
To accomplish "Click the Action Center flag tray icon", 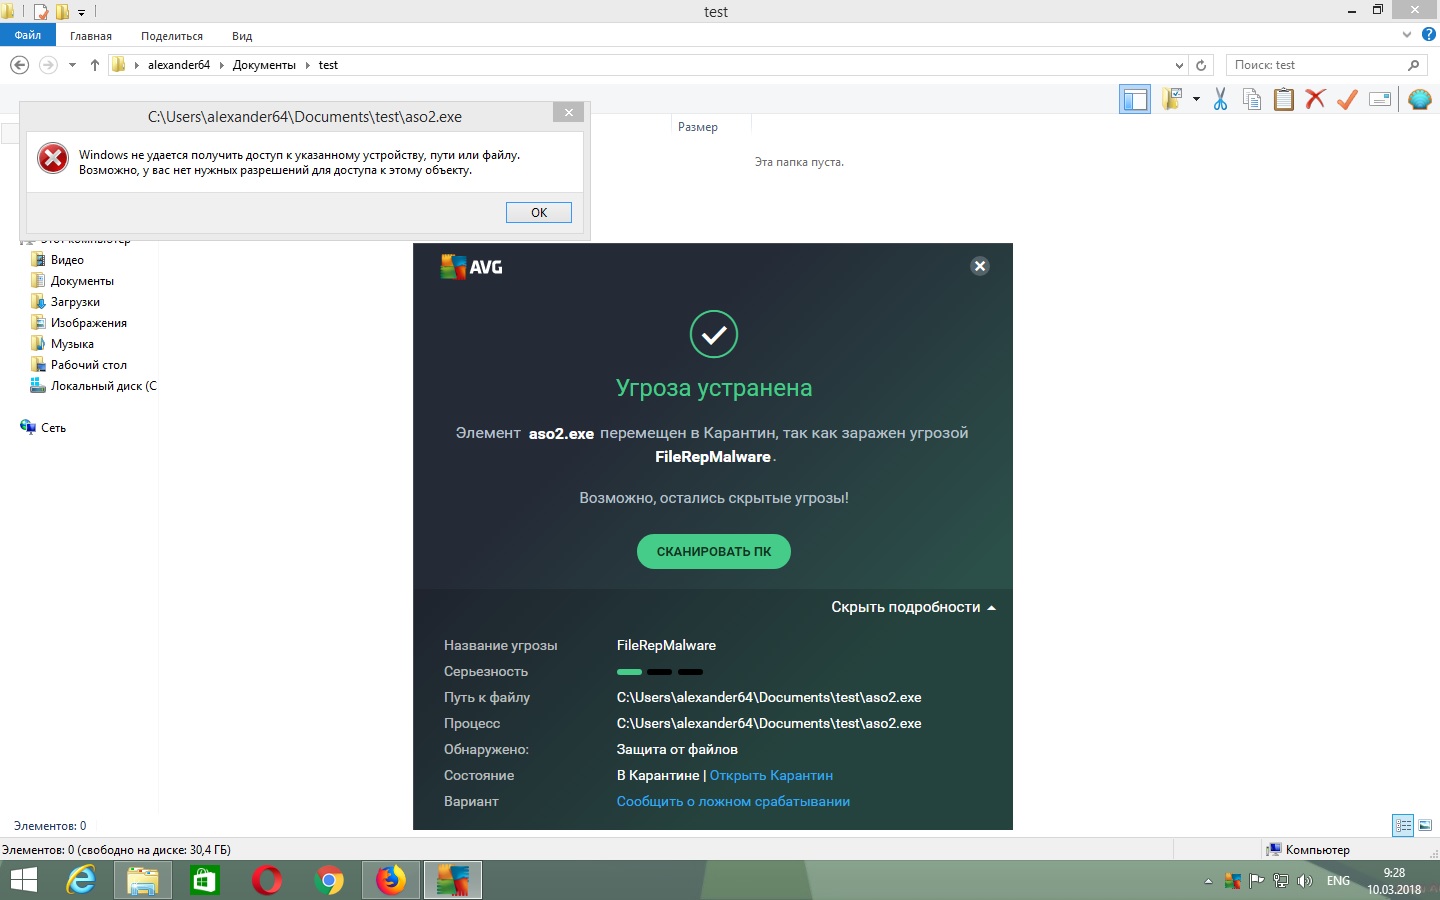I will tap(1256, 881).
